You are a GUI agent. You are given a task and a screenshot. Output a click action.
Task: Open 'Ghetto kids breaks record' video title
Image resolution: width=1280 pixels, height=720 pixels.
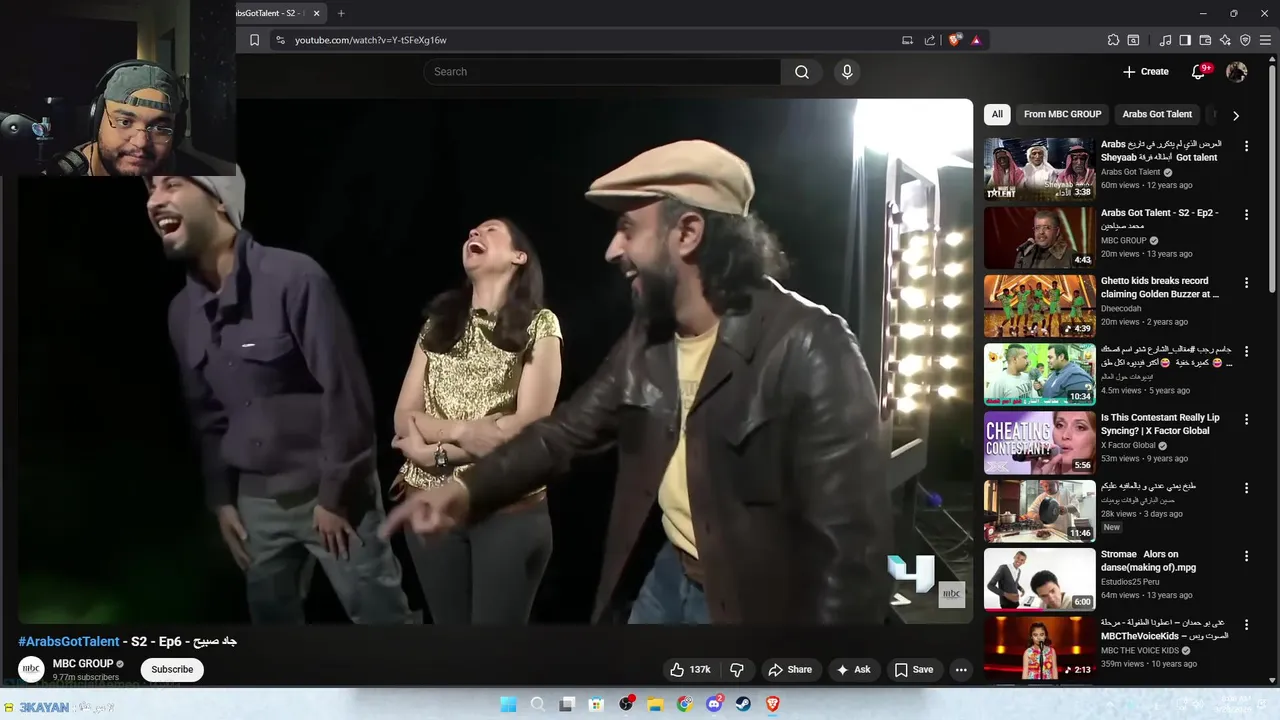pos(1160,288)
